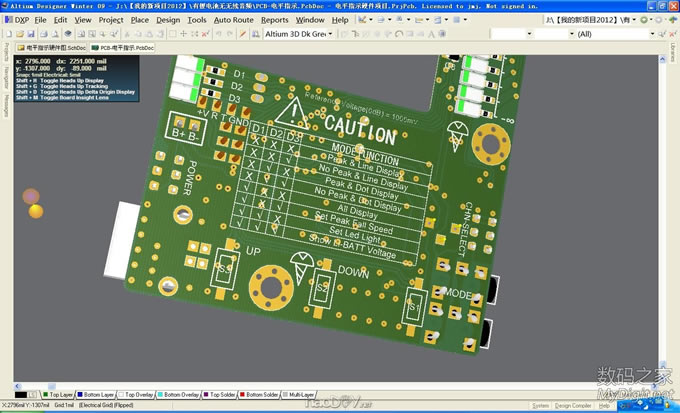Select the Bottom Layer tab
Image resolution: width=680 pixels, height=413 pixels.
tap(99, 395)
